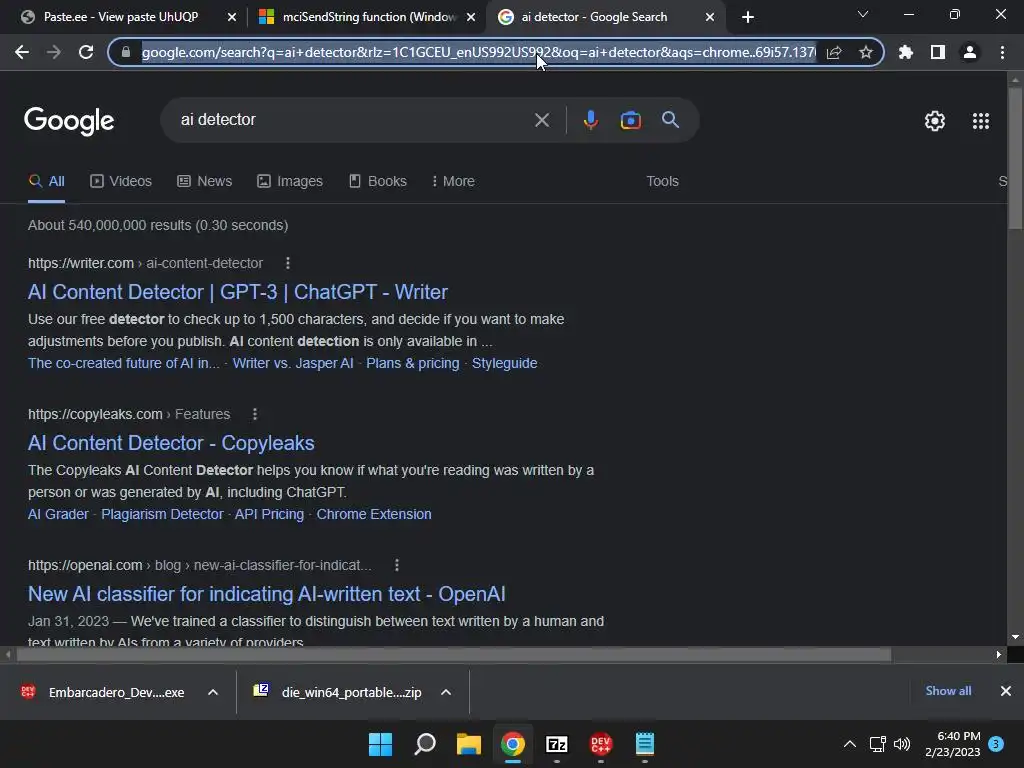Image resolution: width=1024 pixels, height=768 pixels.
Task: Open the API Pricing sitelink
Action: tap(269, 514)
